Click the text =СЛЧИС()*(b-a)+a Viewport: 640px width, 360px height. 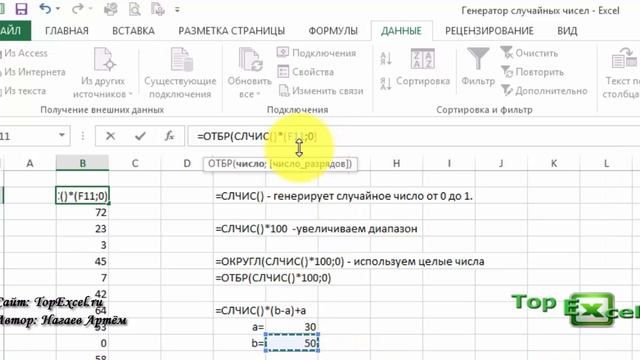[x=260, y=311]
